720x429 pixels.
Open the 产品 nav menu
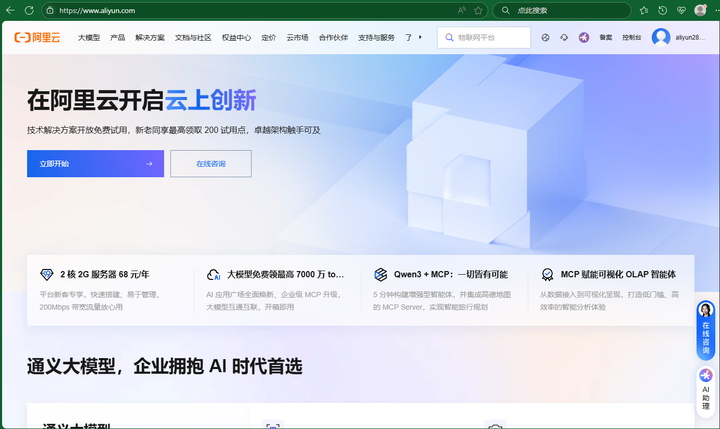coord(118,37)
